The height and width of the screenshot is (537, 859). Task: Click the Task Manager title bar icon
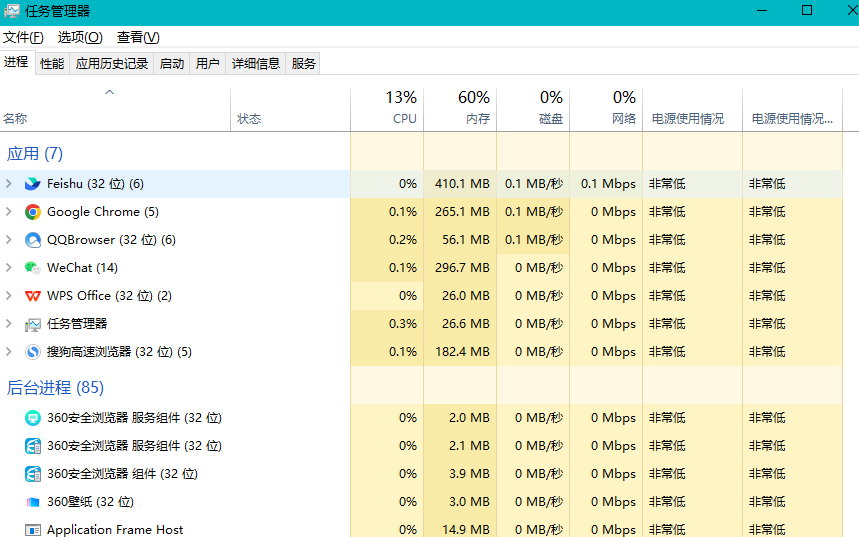click(x=12, y=11)
